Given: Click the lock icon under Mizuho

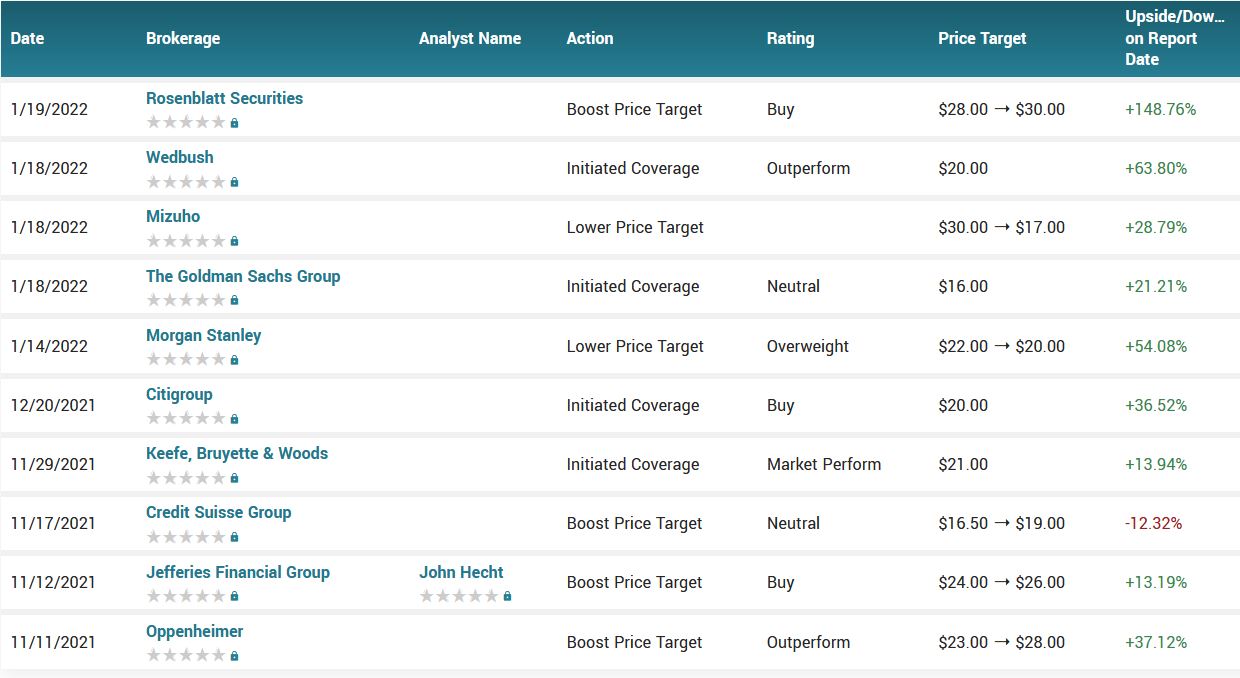Looking at the screenshot, I should pyautogui.click(x=234, y=241).
